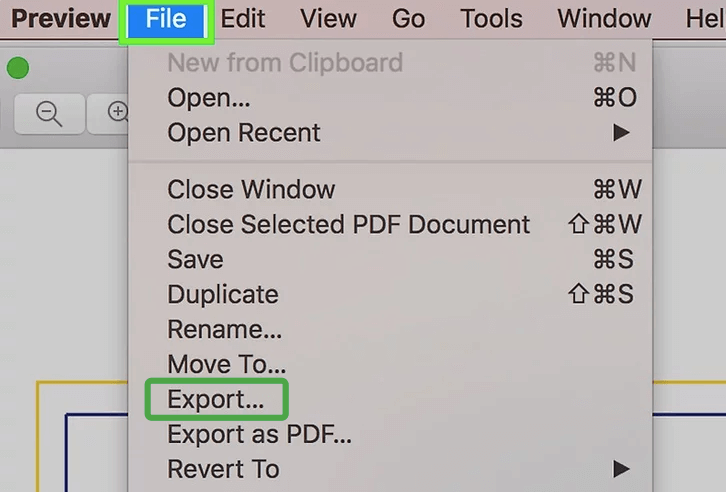Viewport: 726px width, 492px height.
Task: Choose Save from the File menu
Action: [x=195, y=259]
